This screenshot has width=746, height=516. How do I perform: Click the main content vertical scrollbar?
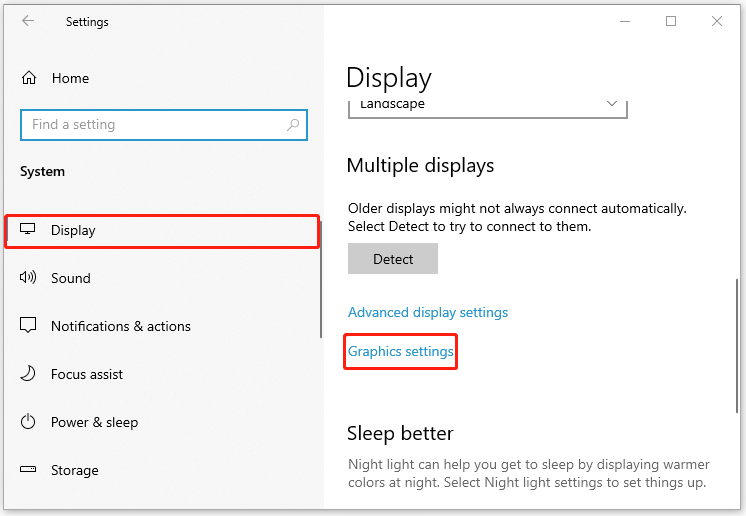pyautogui.click(x=737, y=347)
